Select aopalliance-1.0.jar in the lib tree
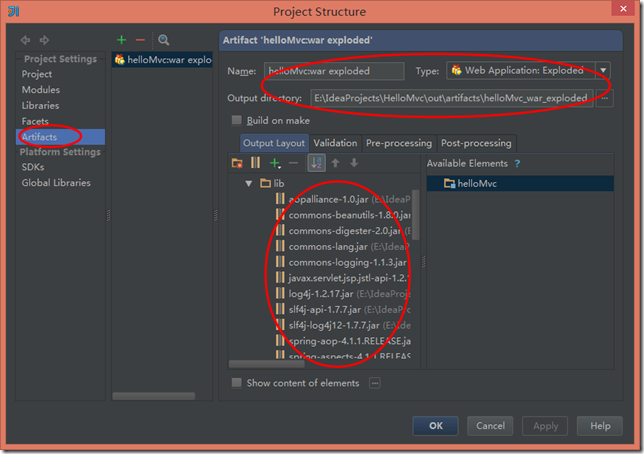 (328, 199)
